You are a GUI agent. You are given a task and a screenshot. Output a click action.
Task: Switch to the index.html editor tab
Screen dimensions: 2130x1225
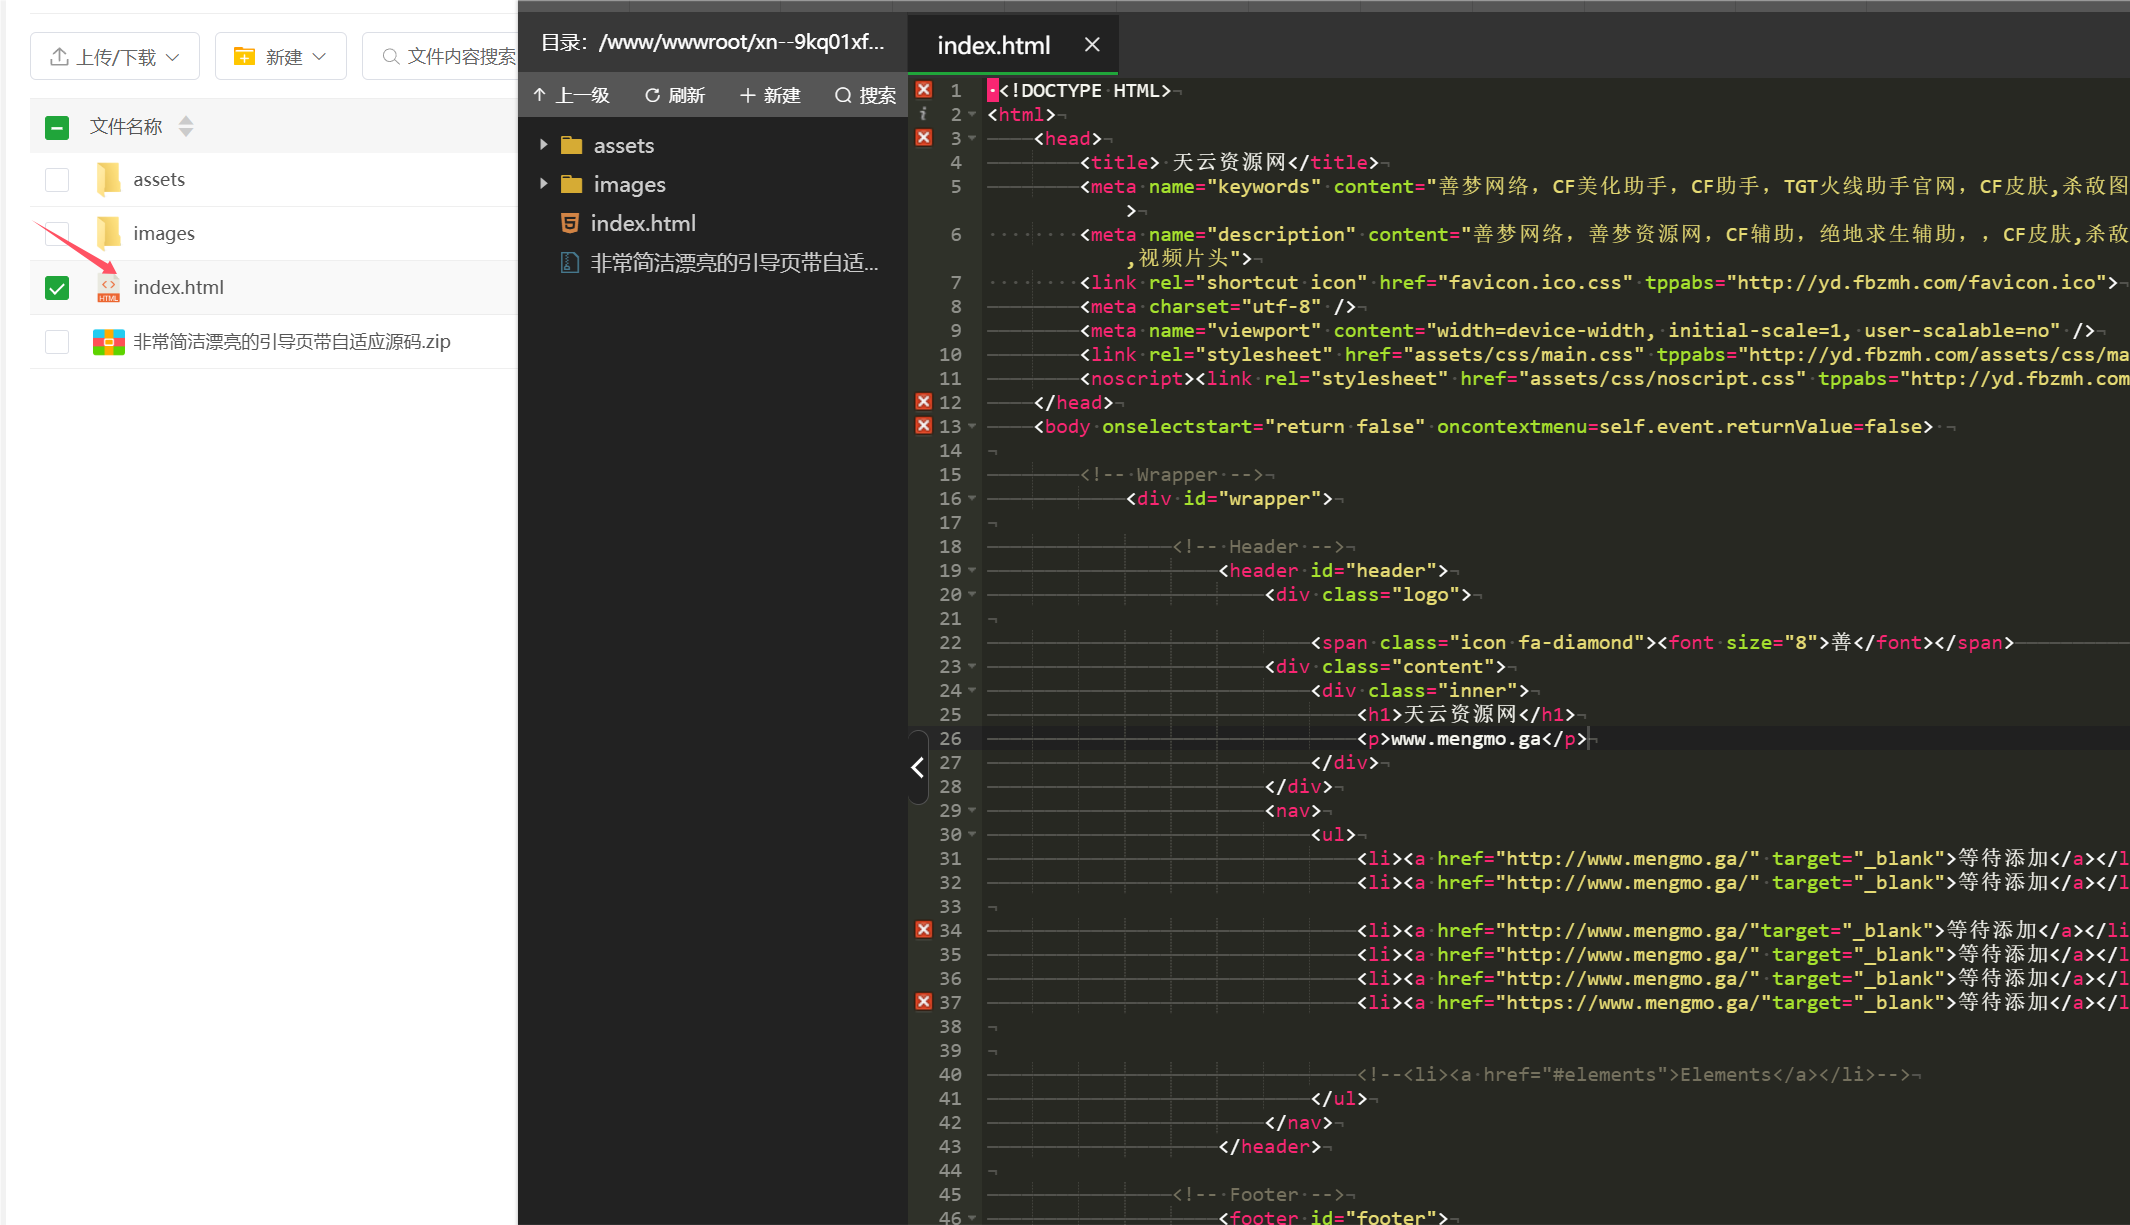993,45
